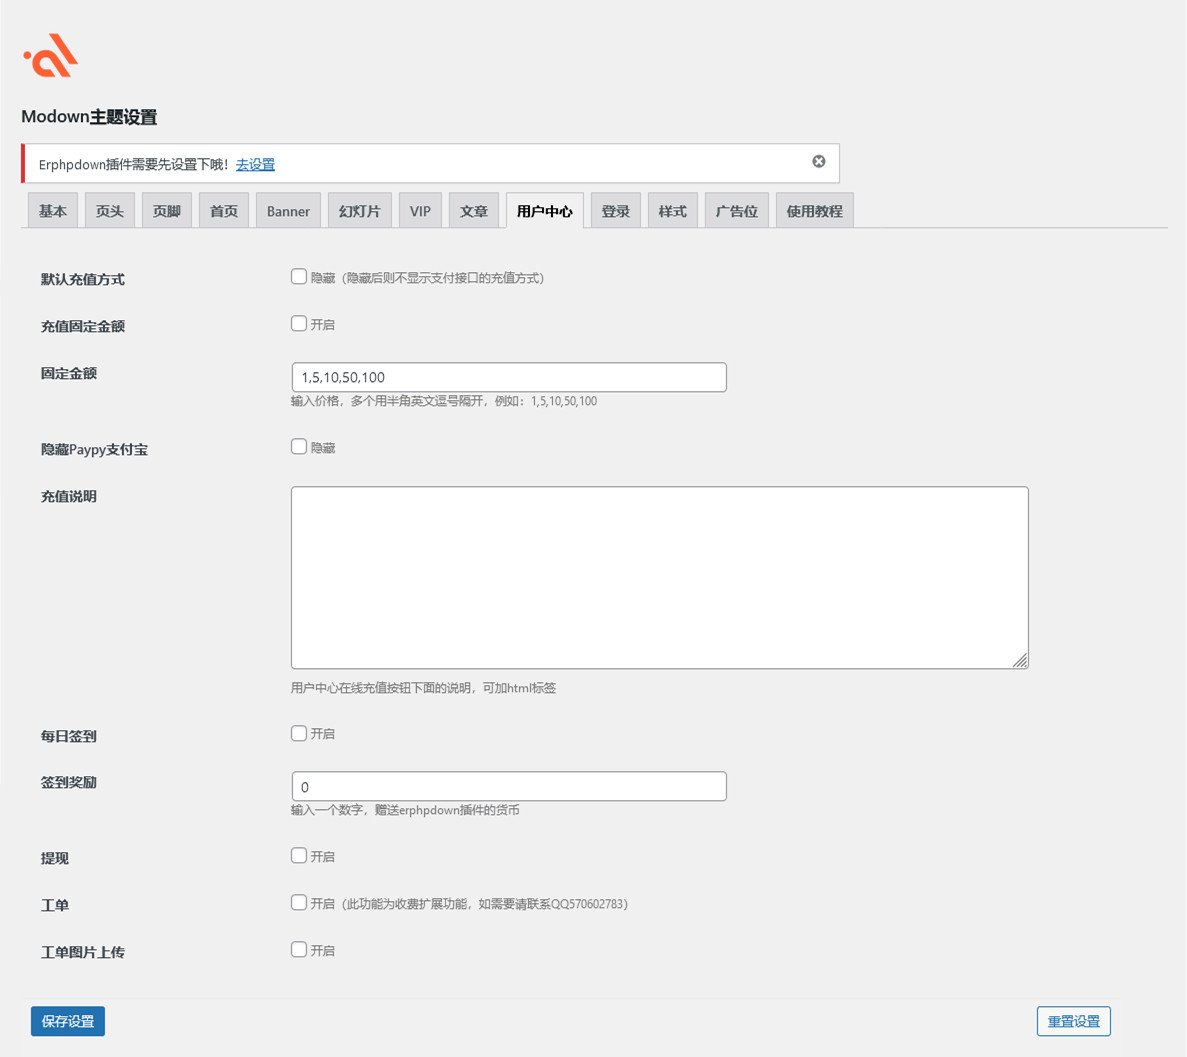Select the 幻灯片 tab
The height and width of the screenshot is (1057, 1187).
point(359,211)
